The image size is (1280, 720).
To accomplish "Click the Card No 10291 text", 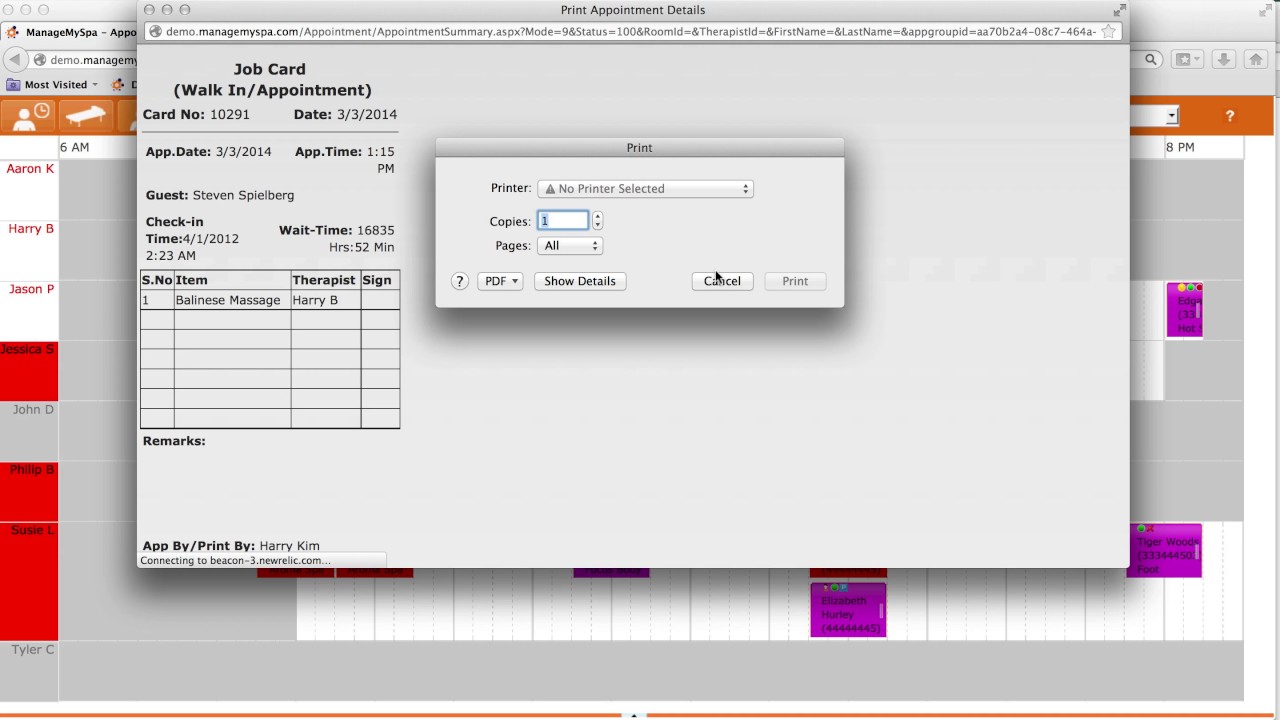I will coord(197,114).
